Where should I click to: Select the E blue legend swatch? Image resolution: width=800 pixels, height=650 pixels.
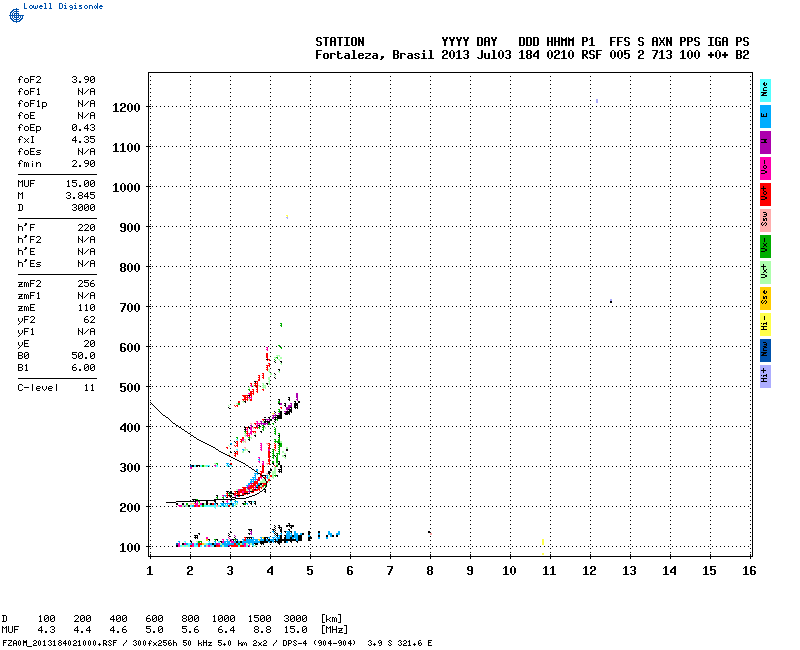pyautogui.click(x=765, y=116)
